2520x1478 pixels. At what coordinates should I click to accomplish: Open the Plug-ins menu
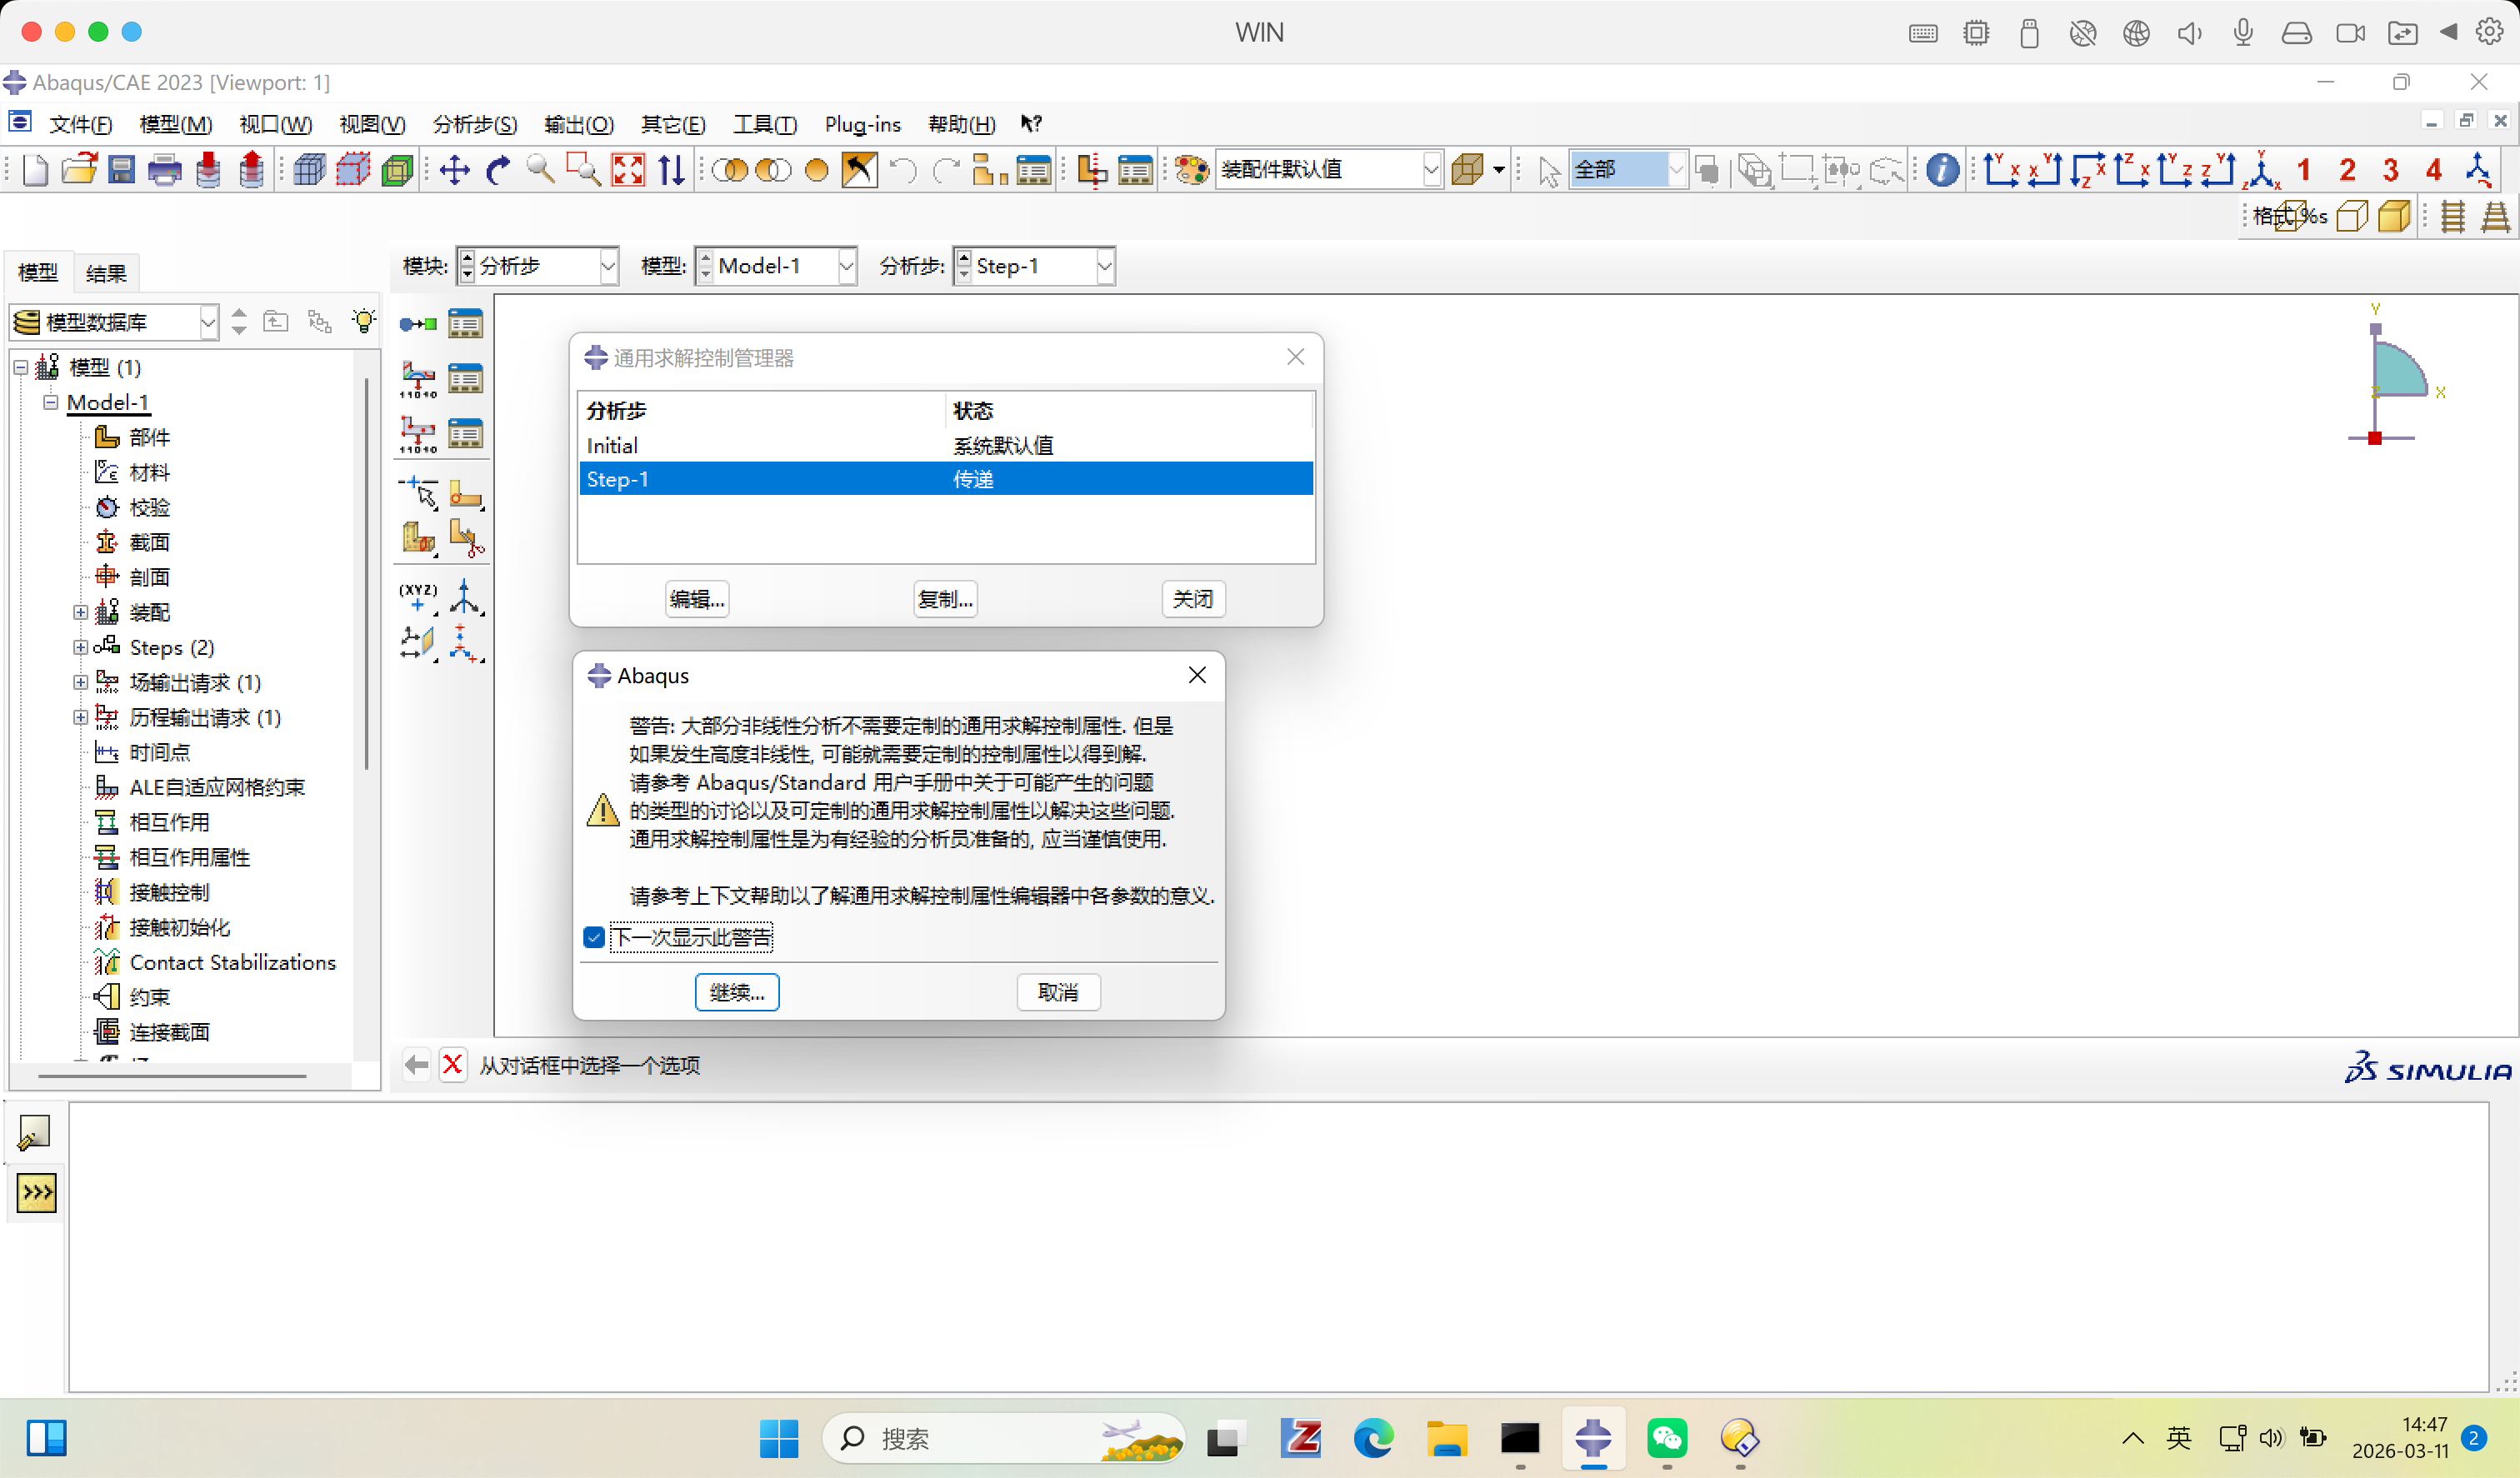[863, 124]
